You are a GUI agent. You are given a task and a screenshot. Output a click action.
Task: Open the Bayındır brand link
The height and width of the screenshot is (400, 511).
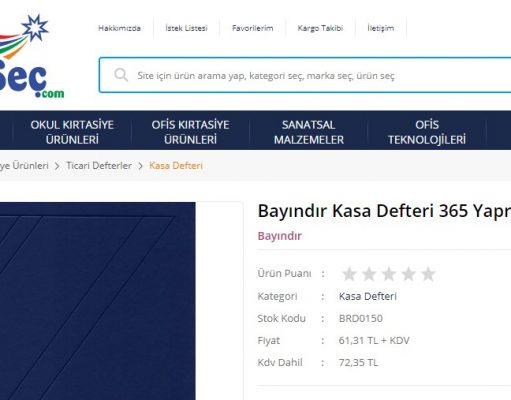280,236
